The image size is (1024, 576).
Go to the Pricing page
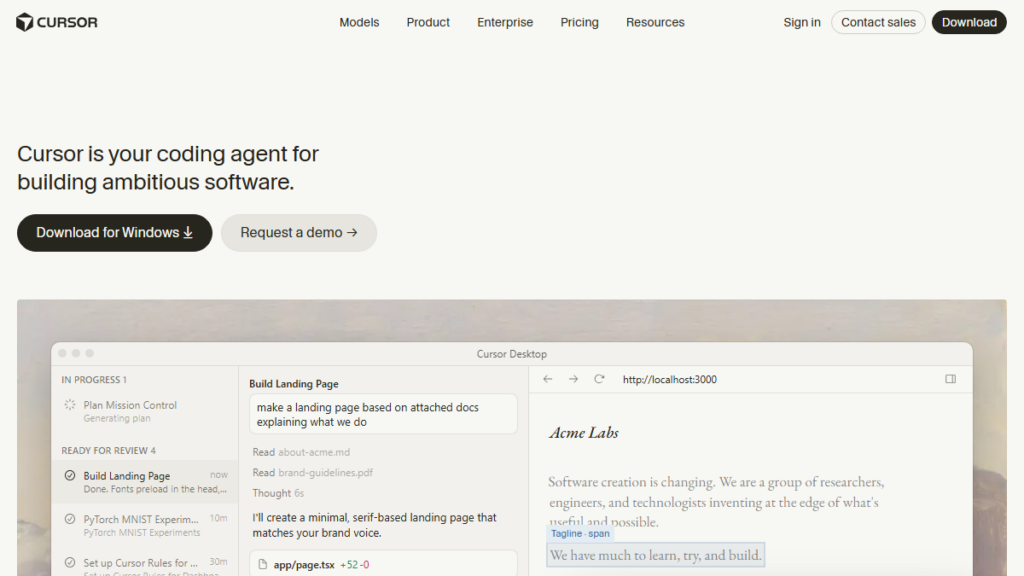(579, 22)
